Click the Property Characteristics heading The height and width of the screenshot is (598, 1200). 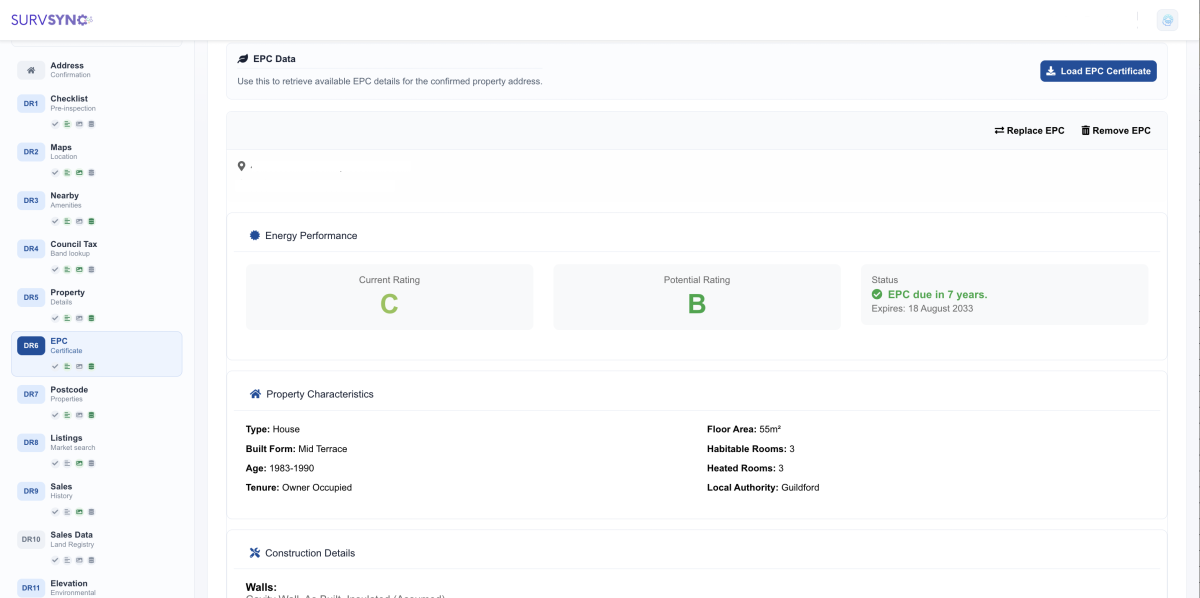point(311,394)
